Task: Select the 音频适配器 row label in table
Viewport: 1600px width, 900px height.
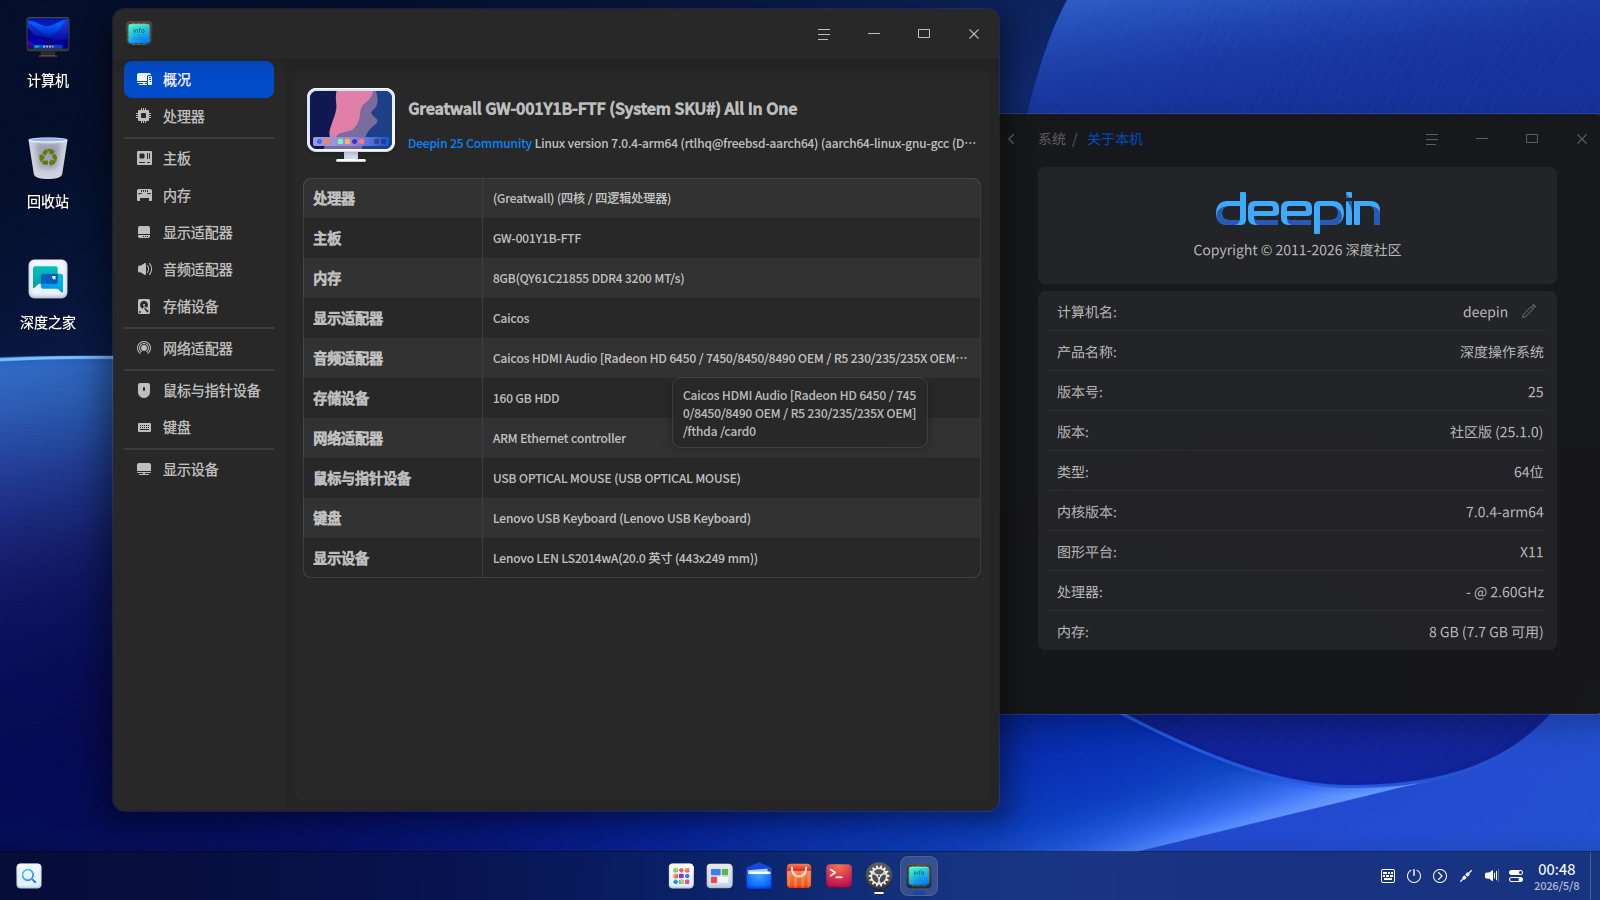Action: (x=348, y=359)
